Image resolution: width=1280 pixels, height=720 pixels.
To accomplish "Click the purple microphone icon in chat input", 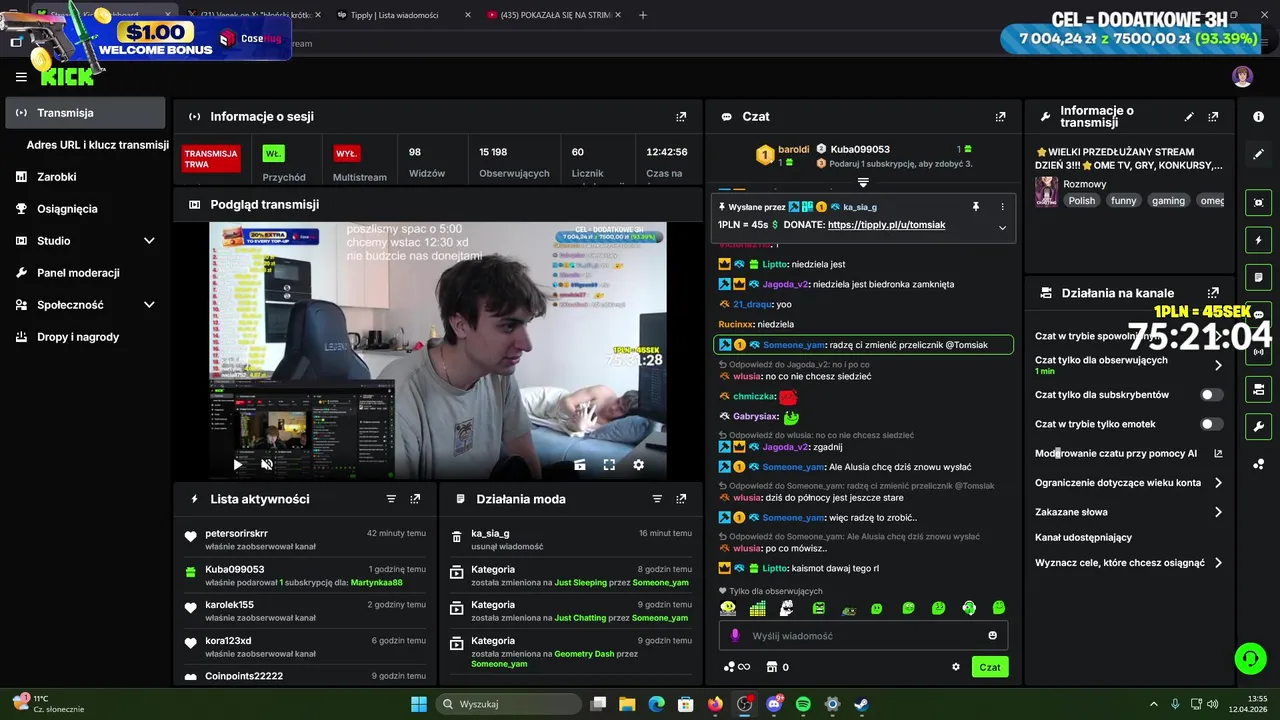I will [x=735, y=636].
